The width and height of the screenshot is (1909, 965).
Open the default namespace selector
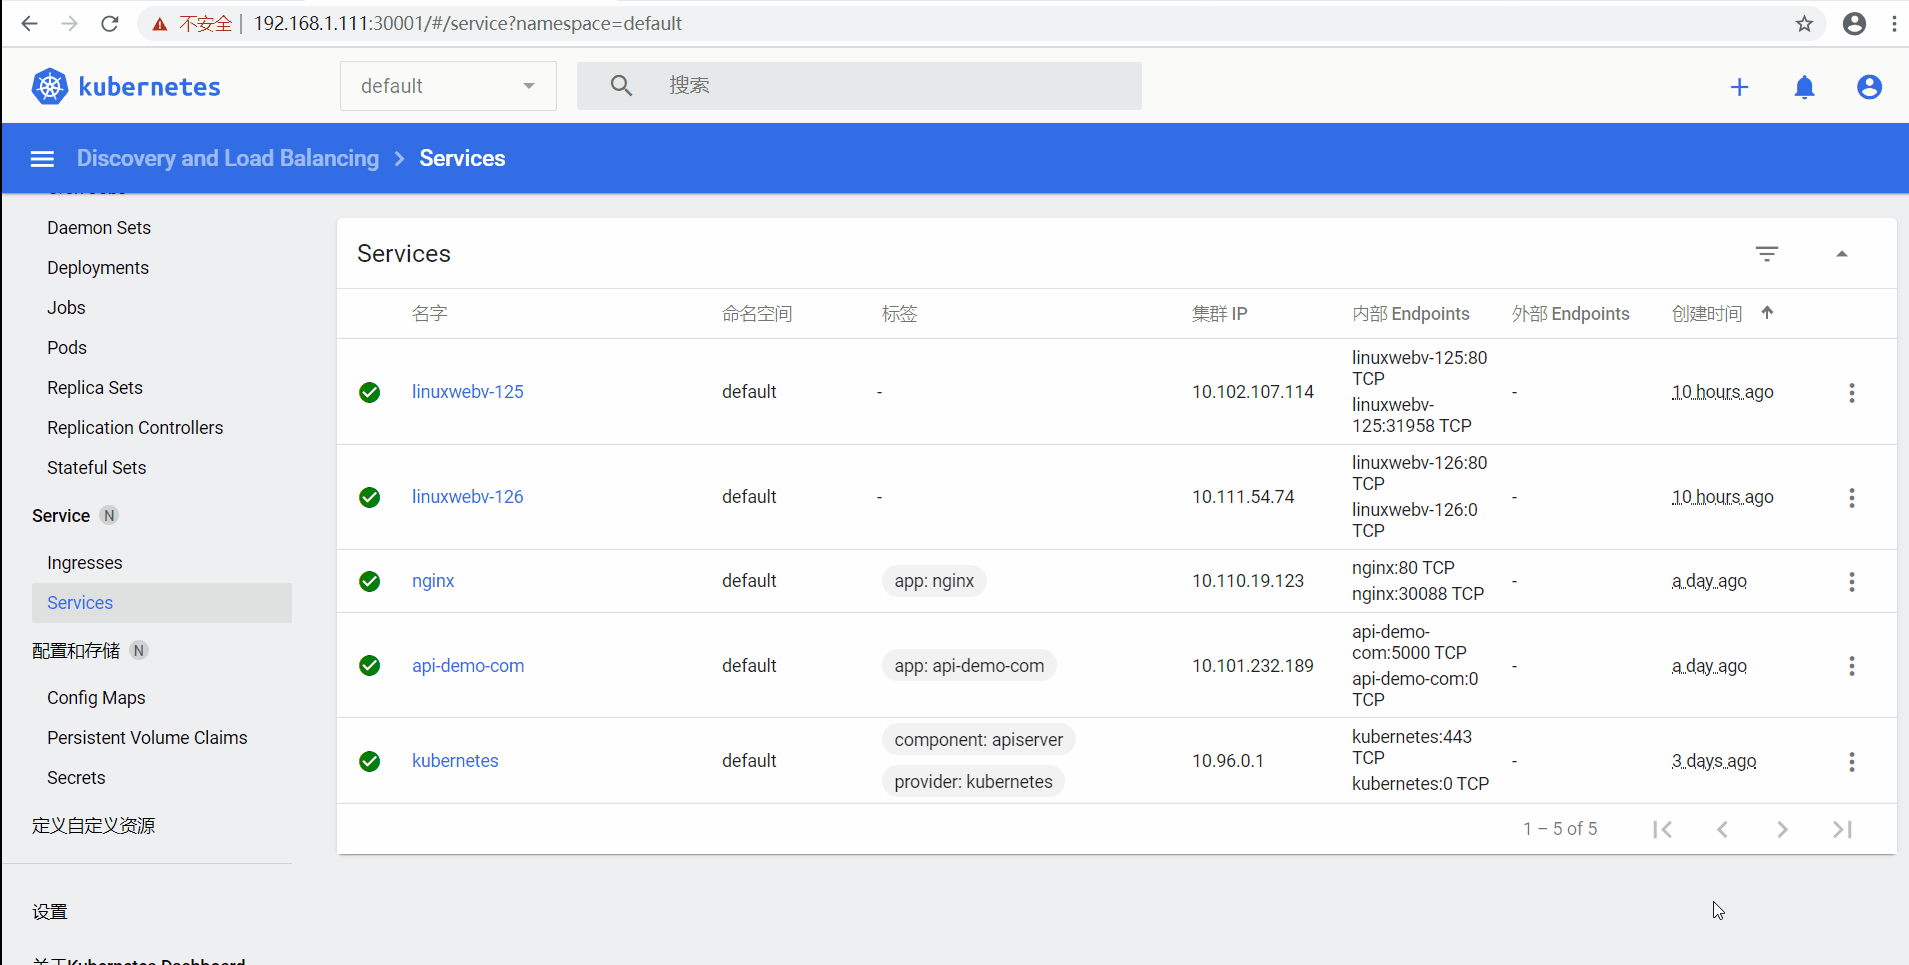447,85
